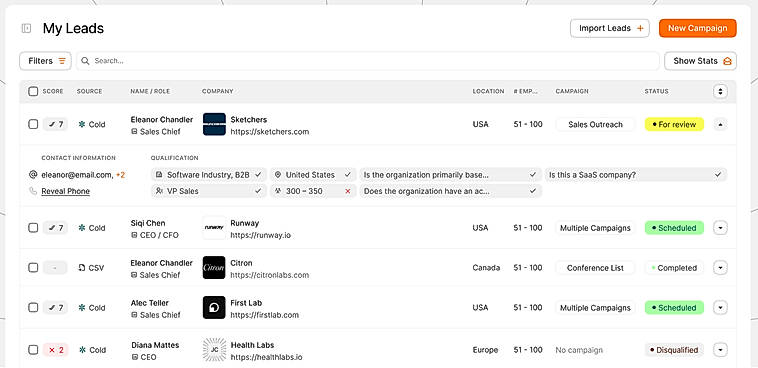Click the score 7 badge for Alec Teller

(x=56, y=308)
